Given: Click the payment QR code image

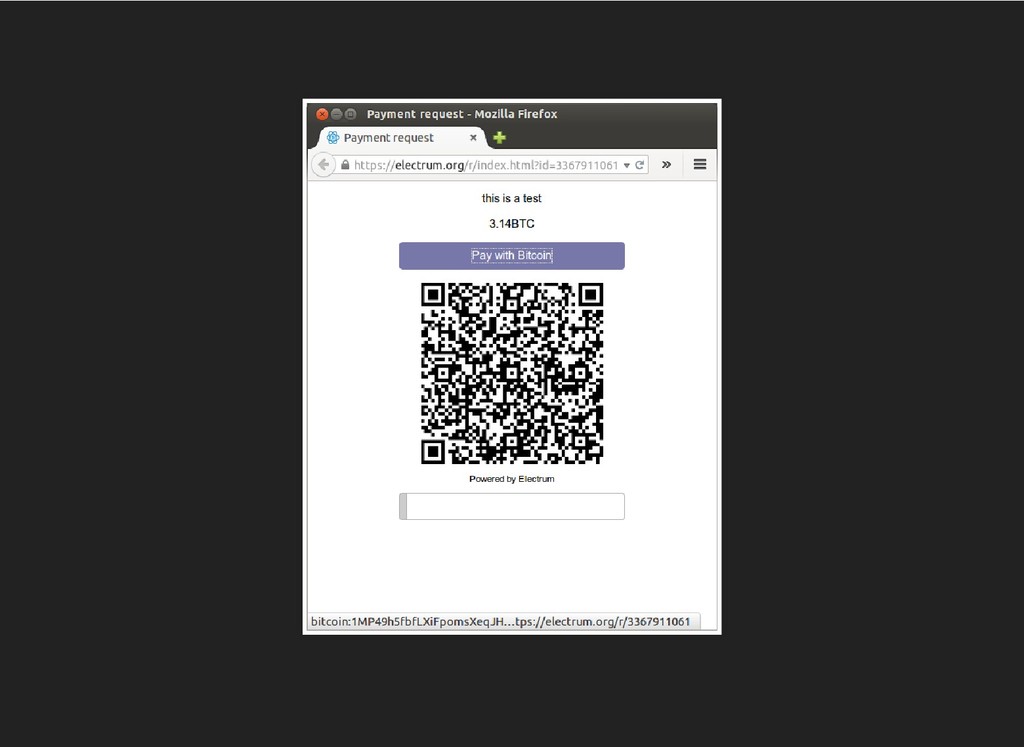Looking at the screenshot, I should [512, 374].
